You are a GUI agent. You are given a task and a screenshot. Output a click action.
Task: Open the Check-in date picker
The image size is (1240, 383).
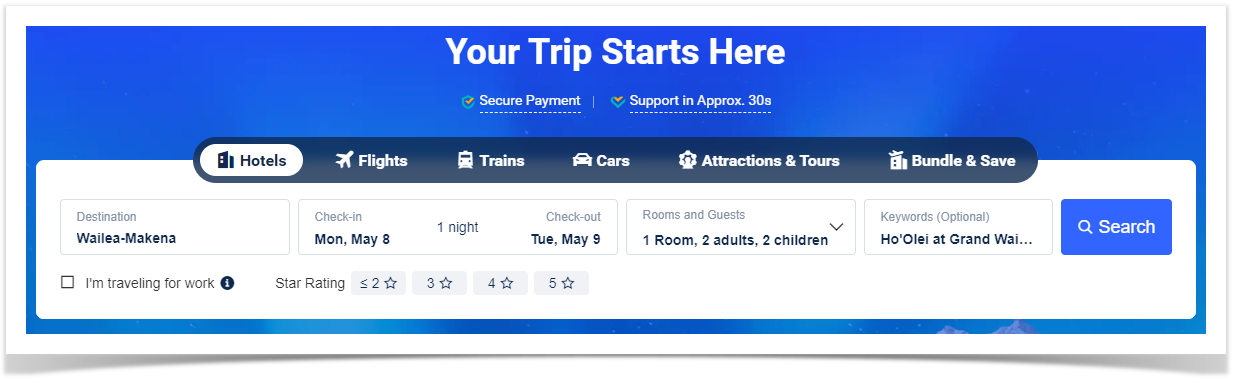[x=352, y=228]
